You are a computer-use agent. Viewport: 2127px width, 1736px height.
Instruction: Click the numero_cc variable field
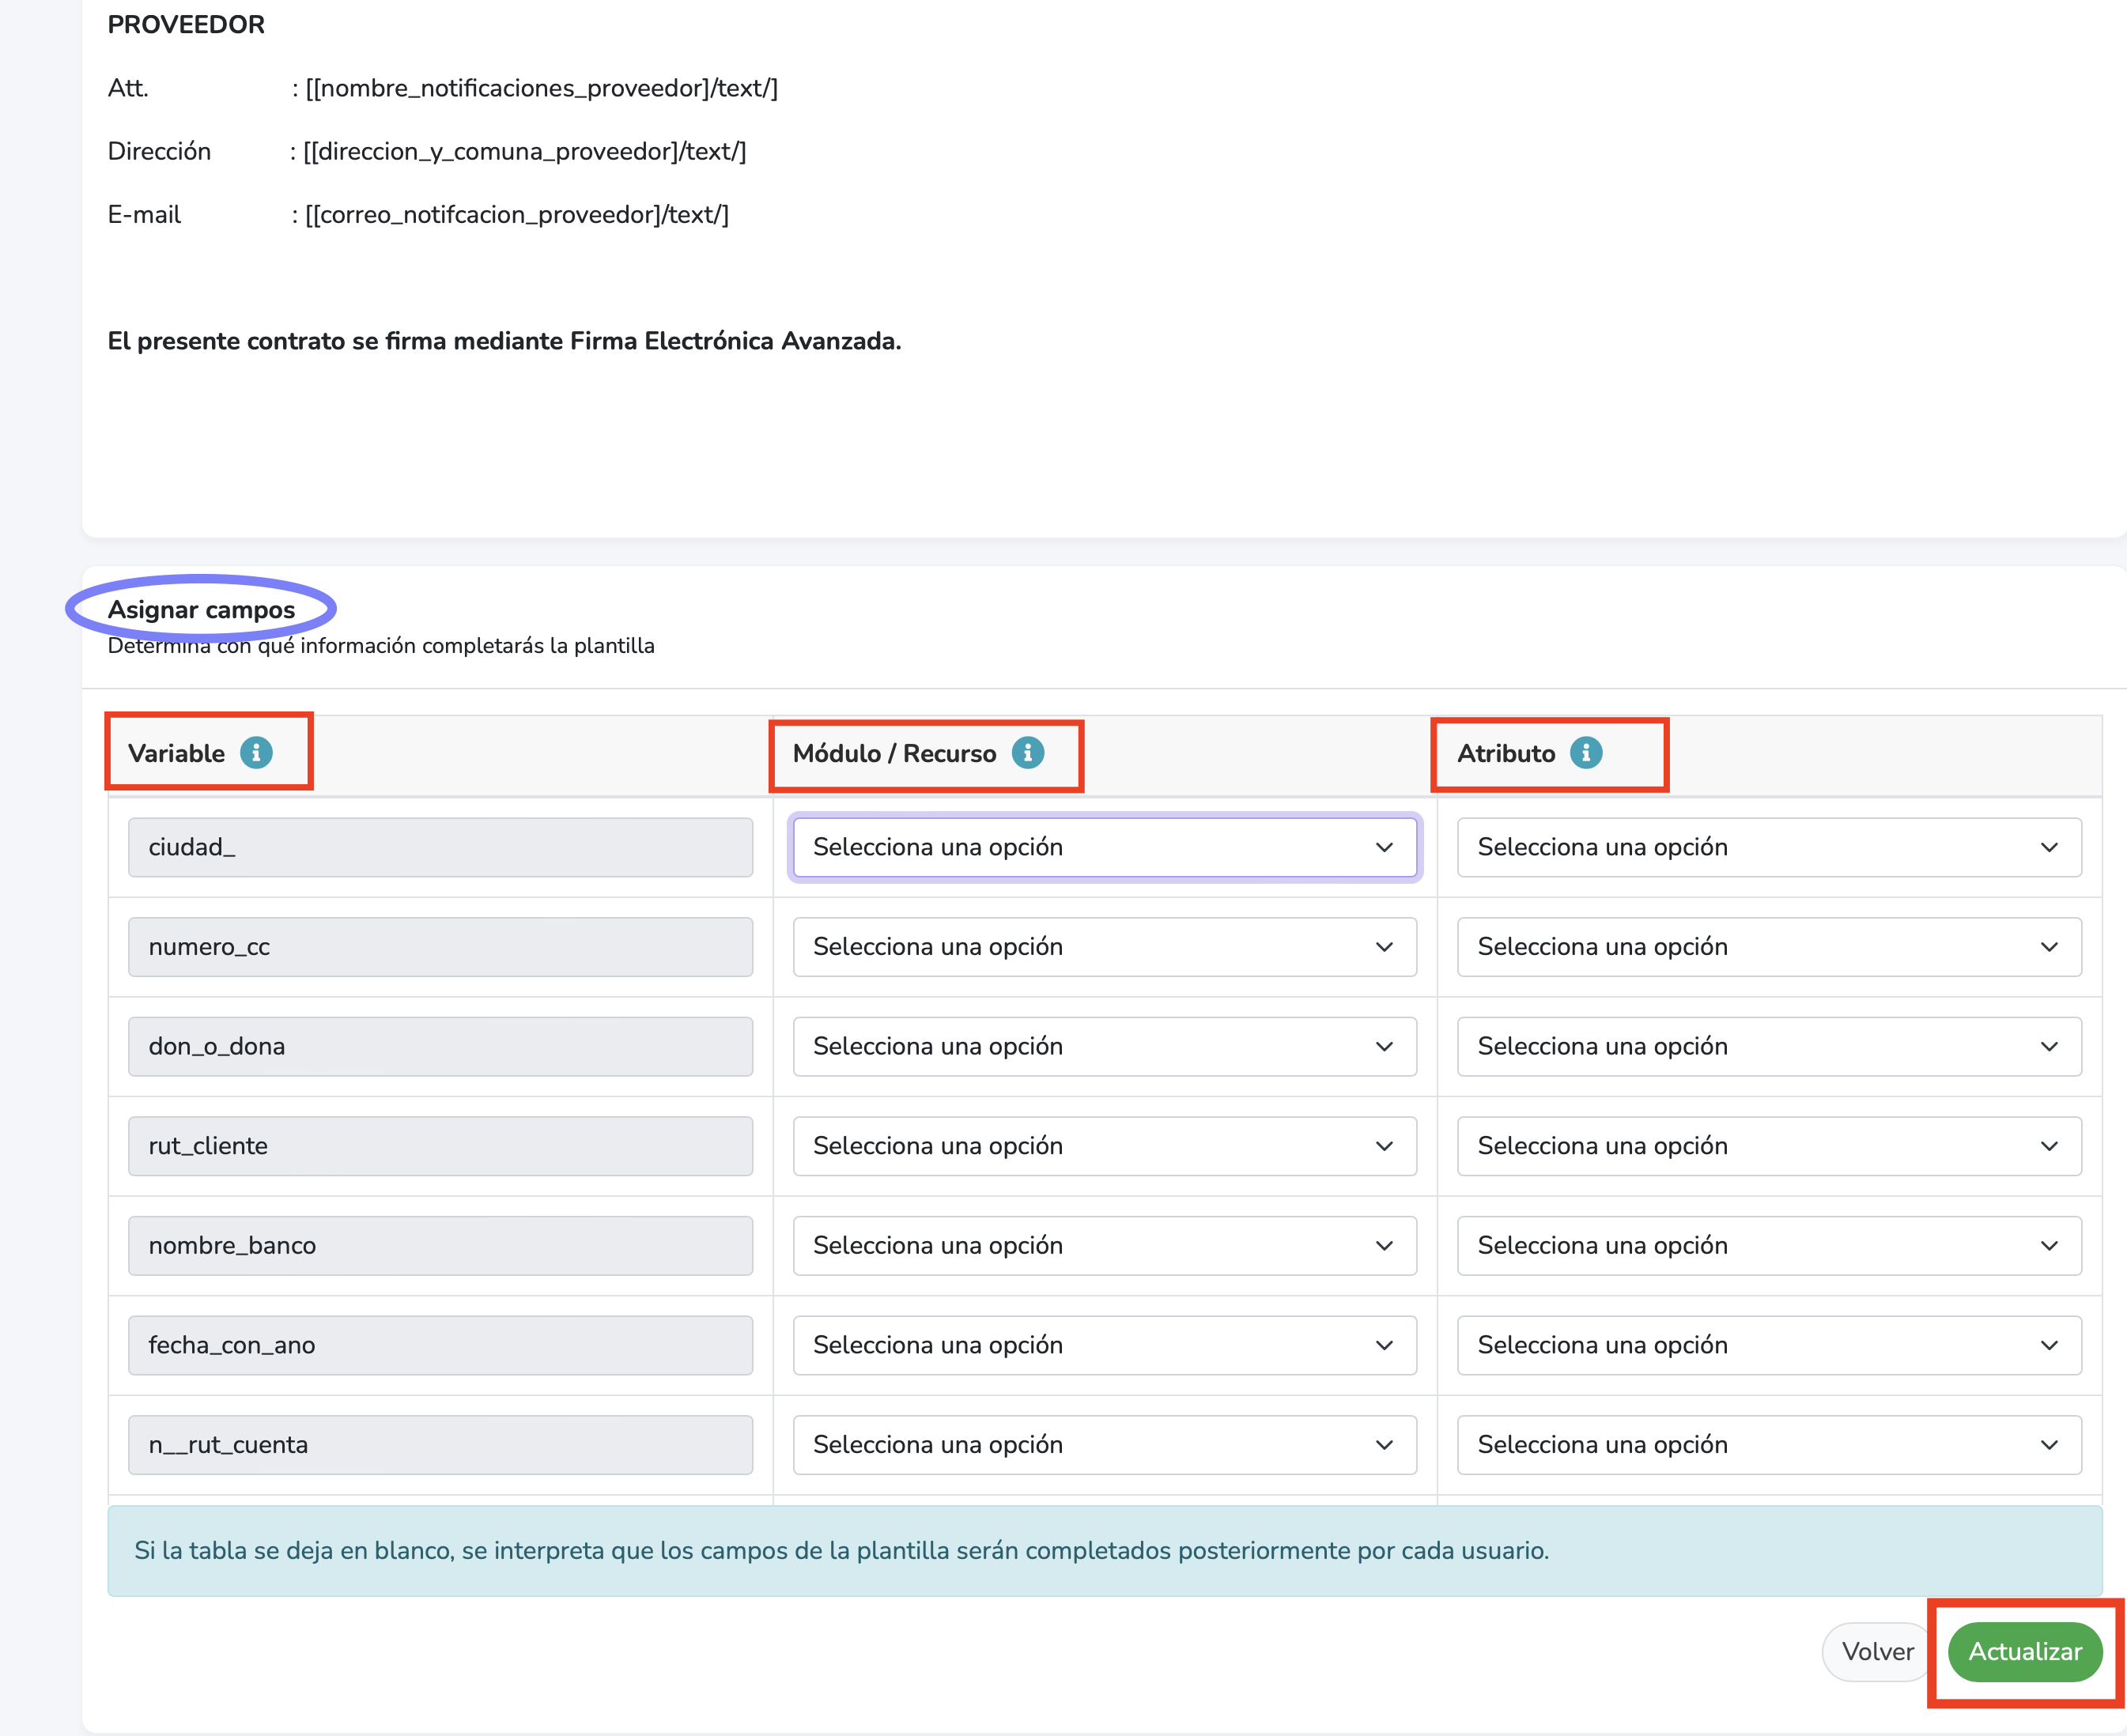click(440, 947)
